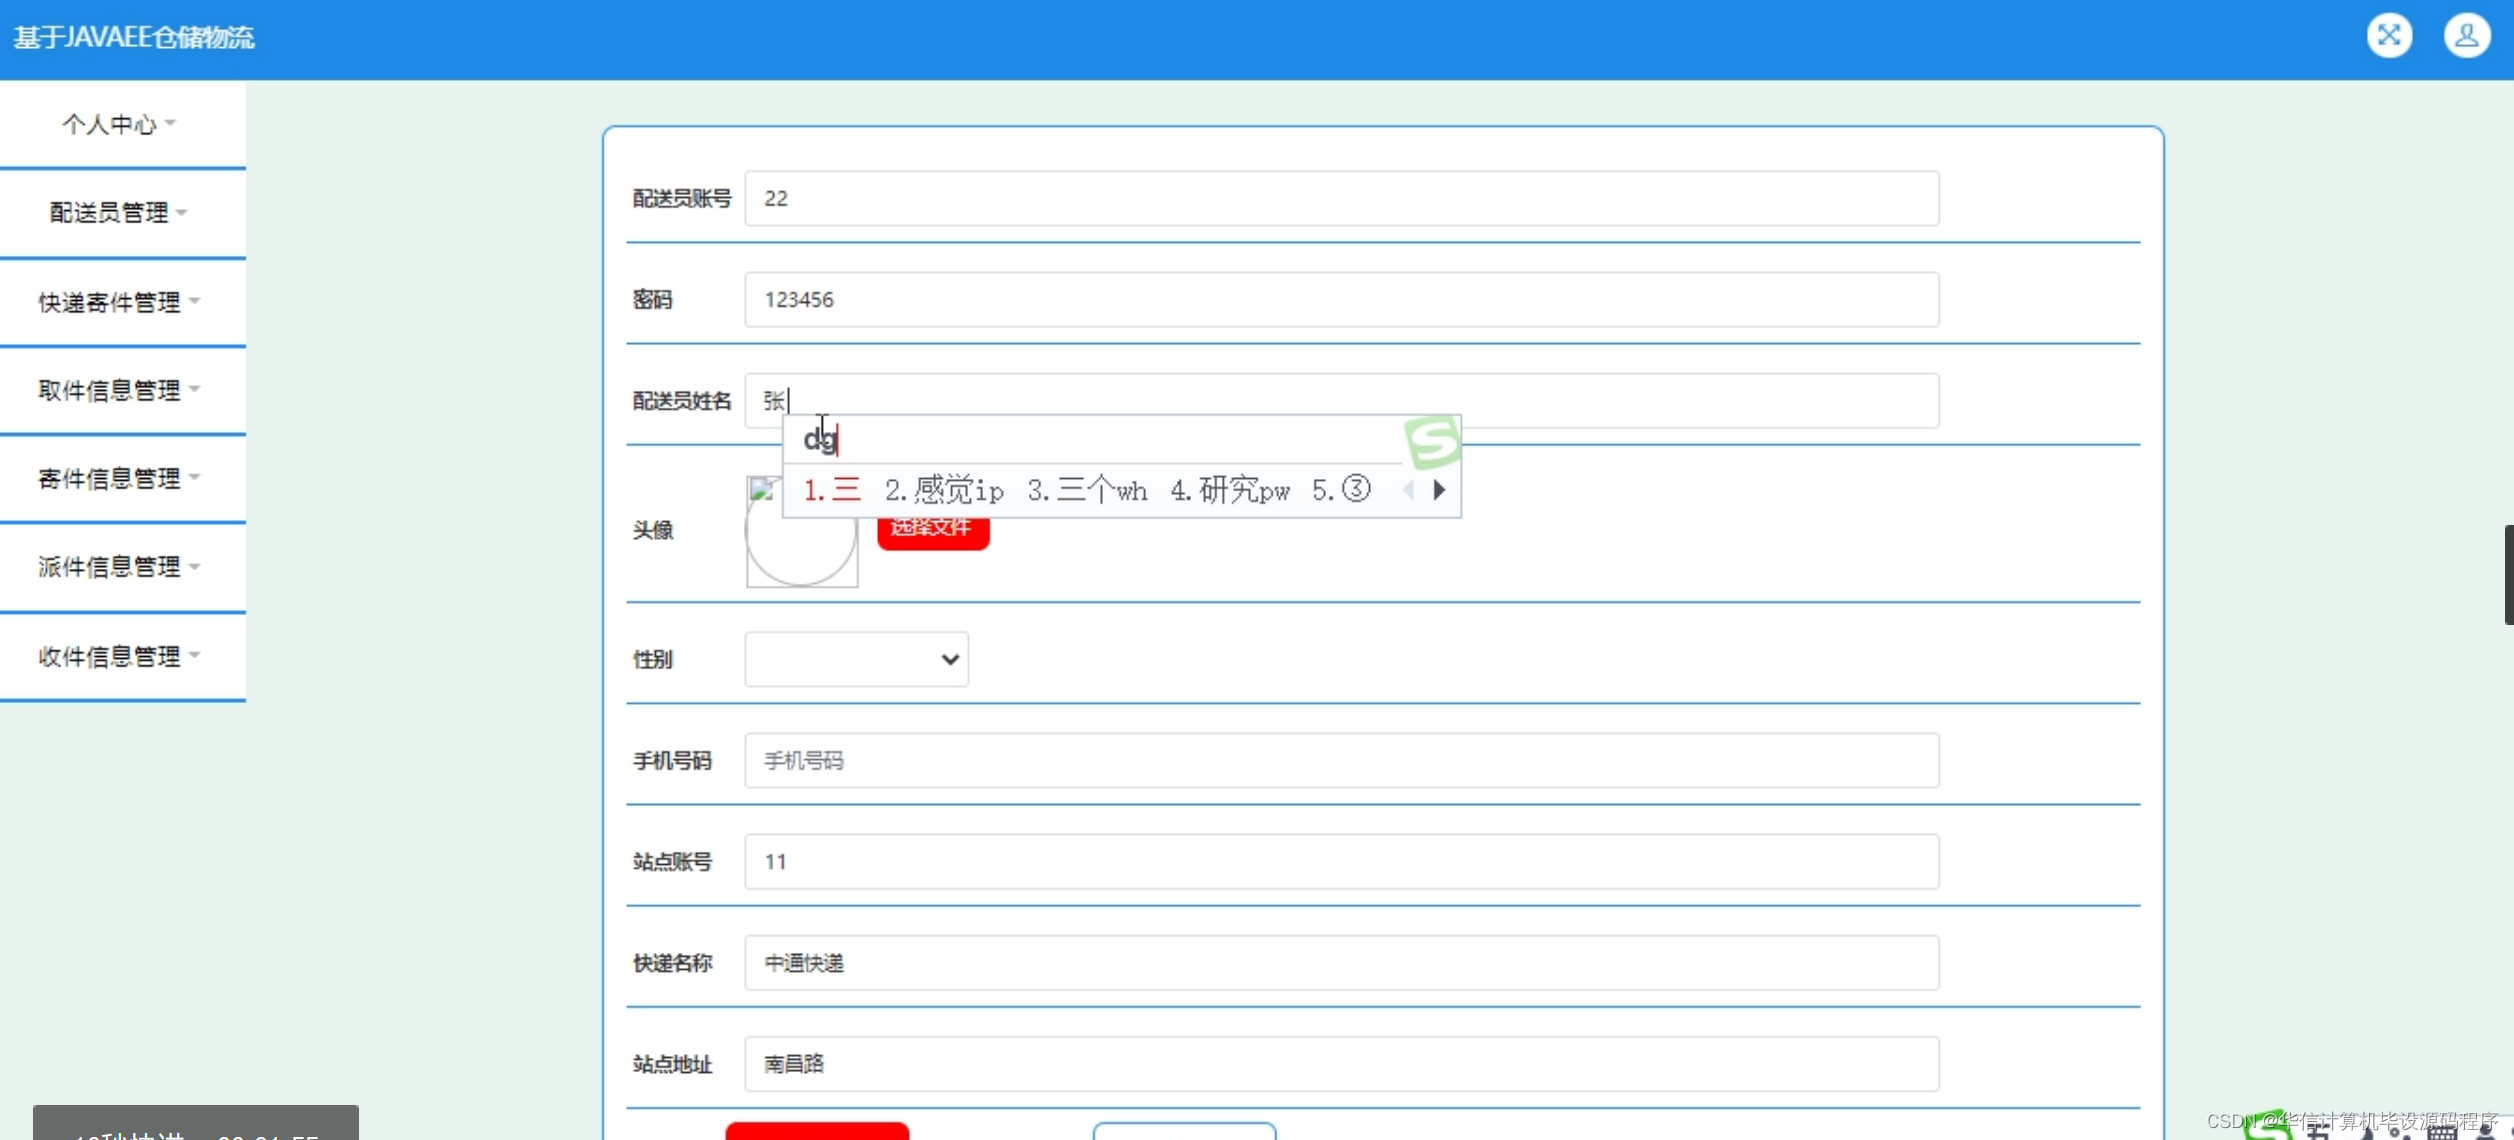The width and height of the screenshot is (2514, 1140).
Task: Click the previous IME candidate page arrow
Action: 1408,490
